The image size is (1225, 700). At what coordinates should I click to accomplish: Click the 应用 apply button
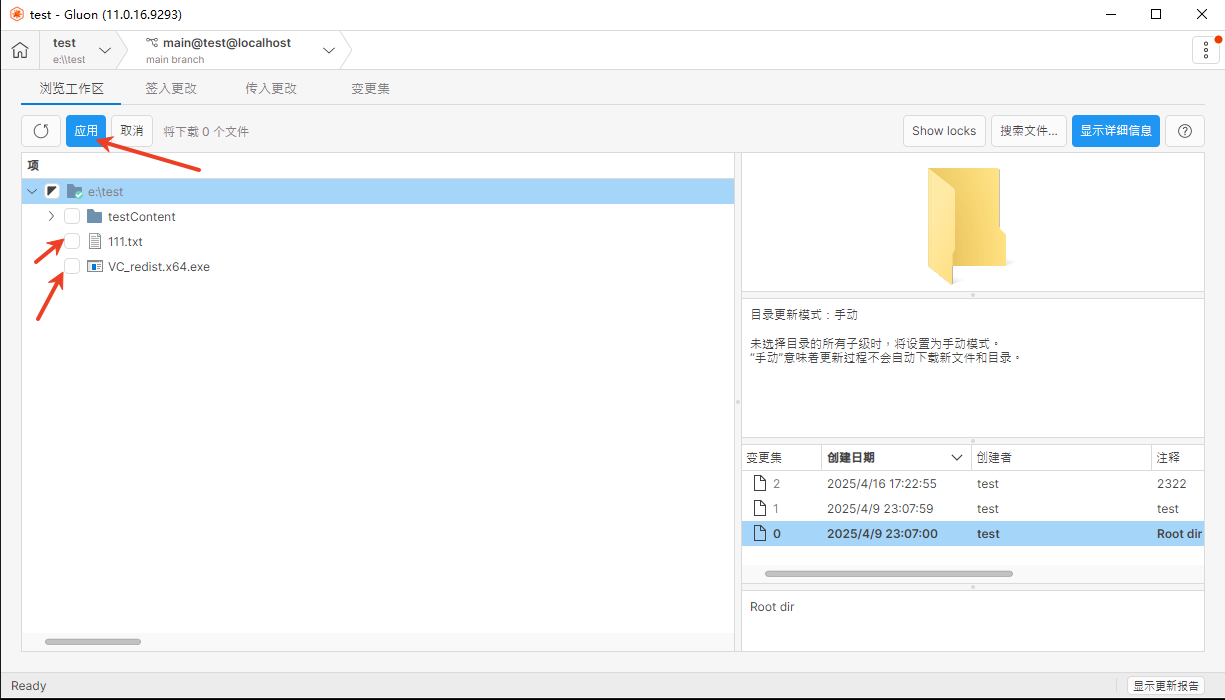86,131
